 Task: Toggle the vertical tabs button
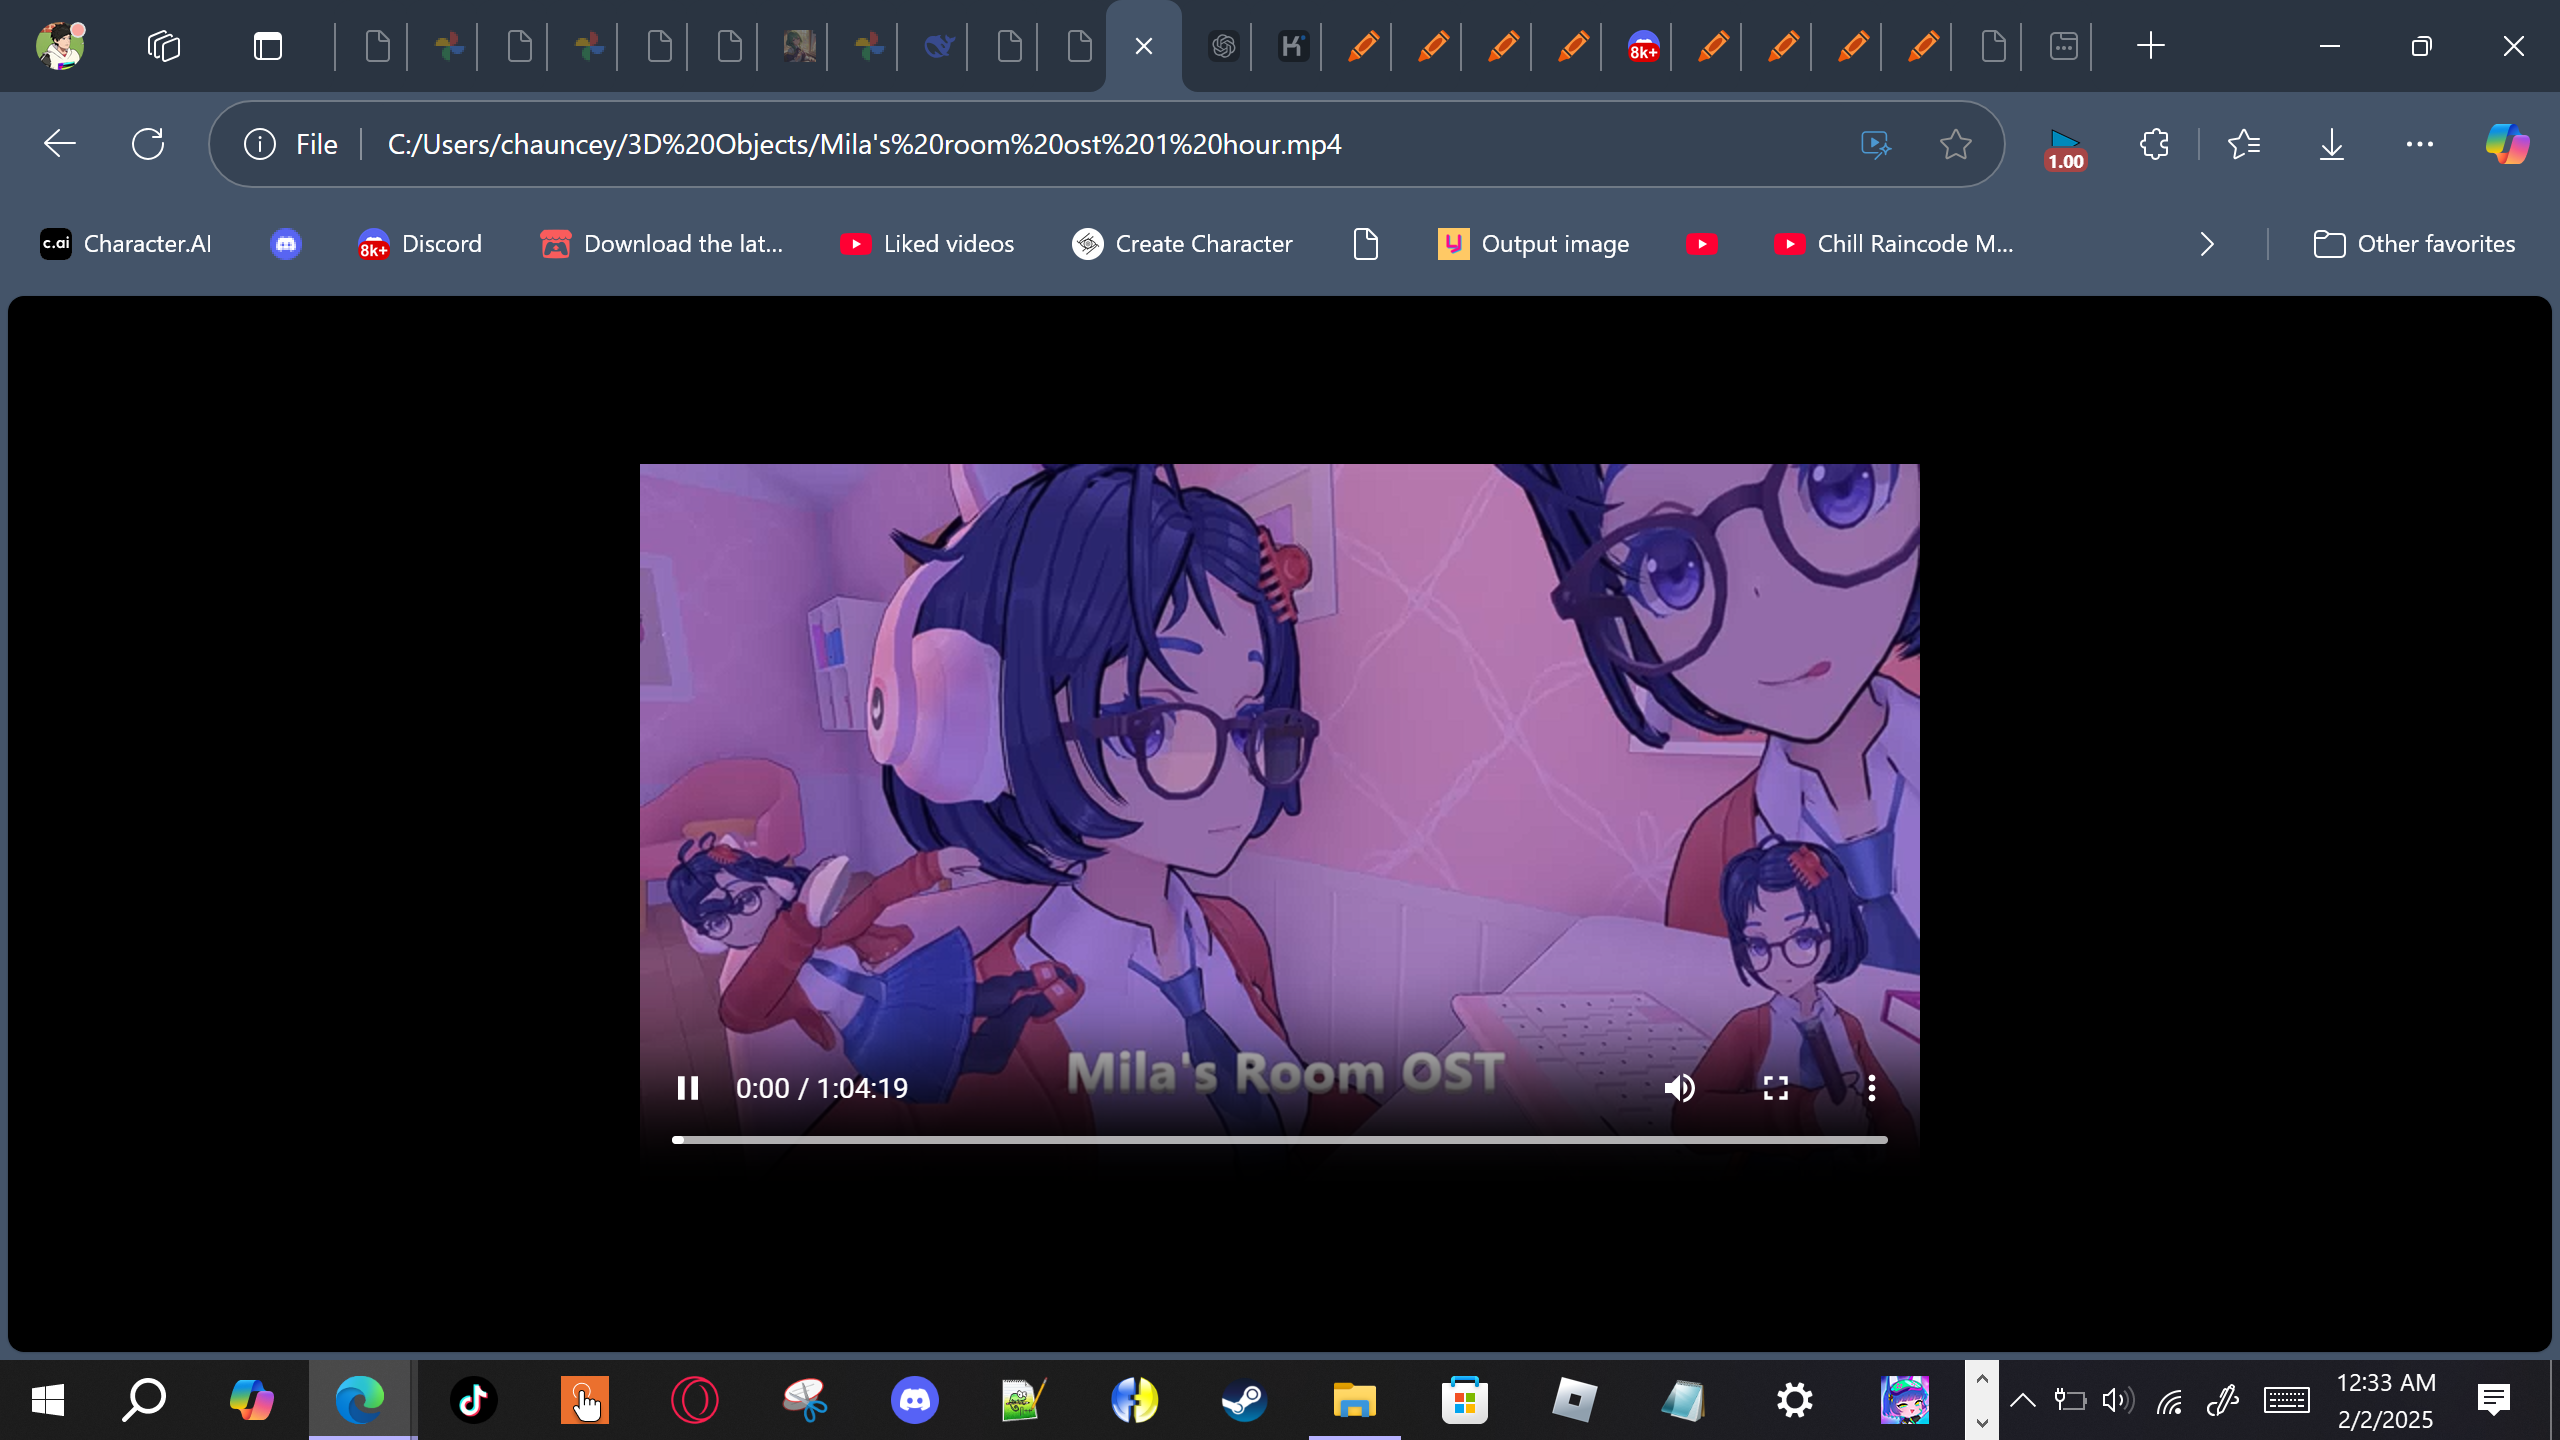[268, 46]
